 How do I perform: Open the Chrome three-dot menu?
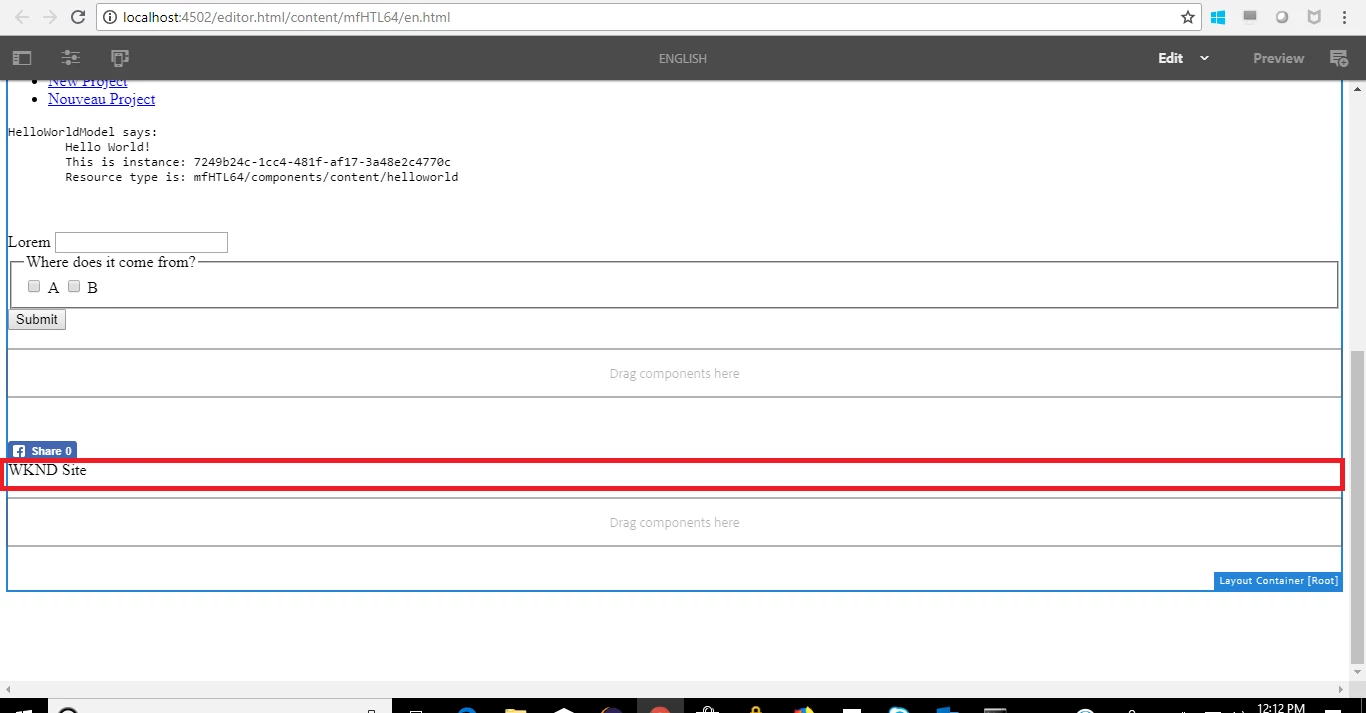pyautogui.click(x=1346, y=17)
